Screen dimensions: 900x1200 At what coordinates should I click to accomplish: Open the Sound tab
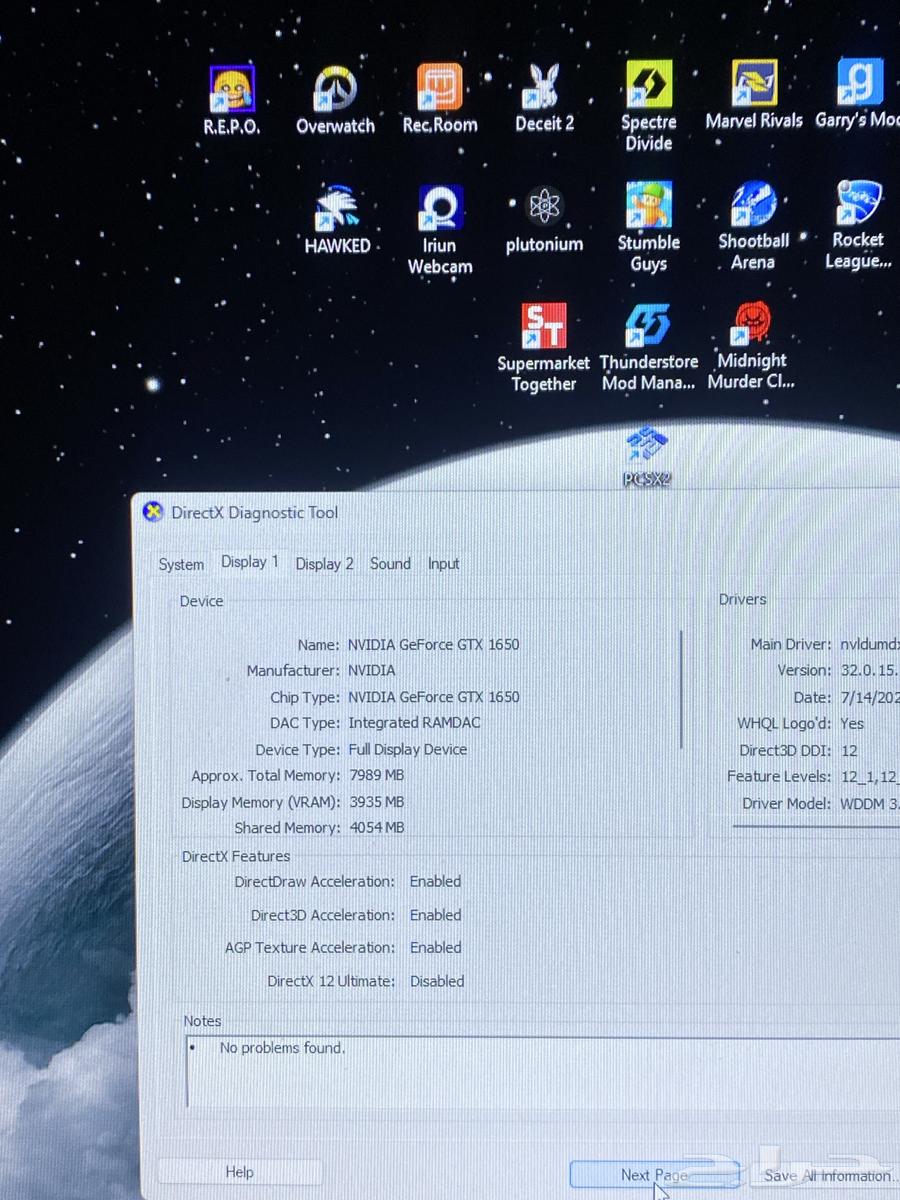[390, 563]
